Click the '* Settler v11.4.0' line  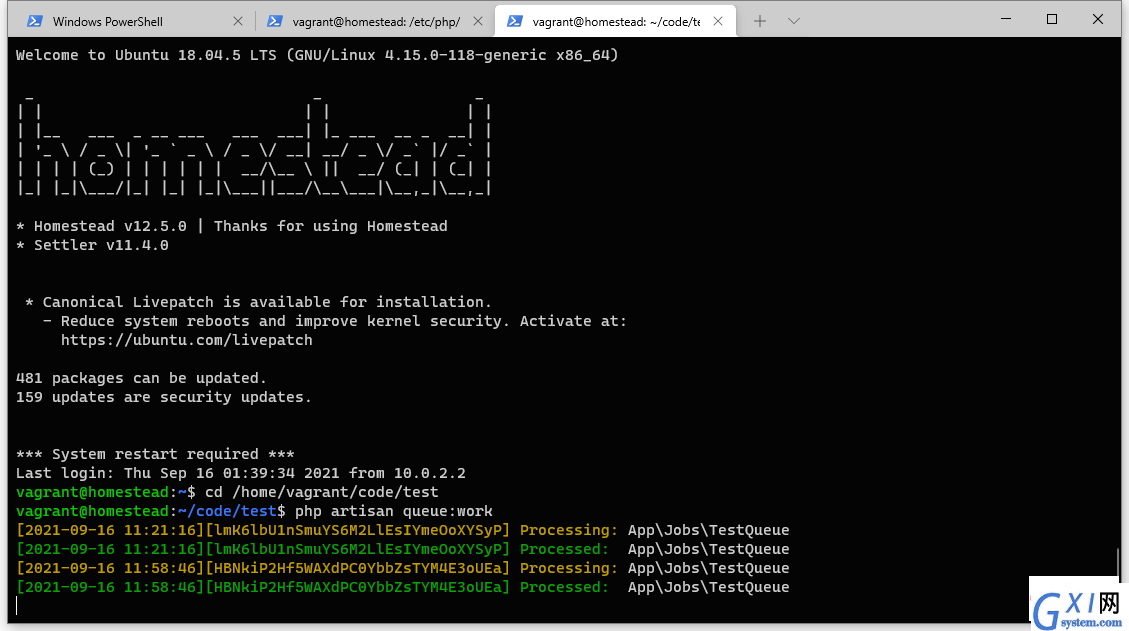point(92,245)
